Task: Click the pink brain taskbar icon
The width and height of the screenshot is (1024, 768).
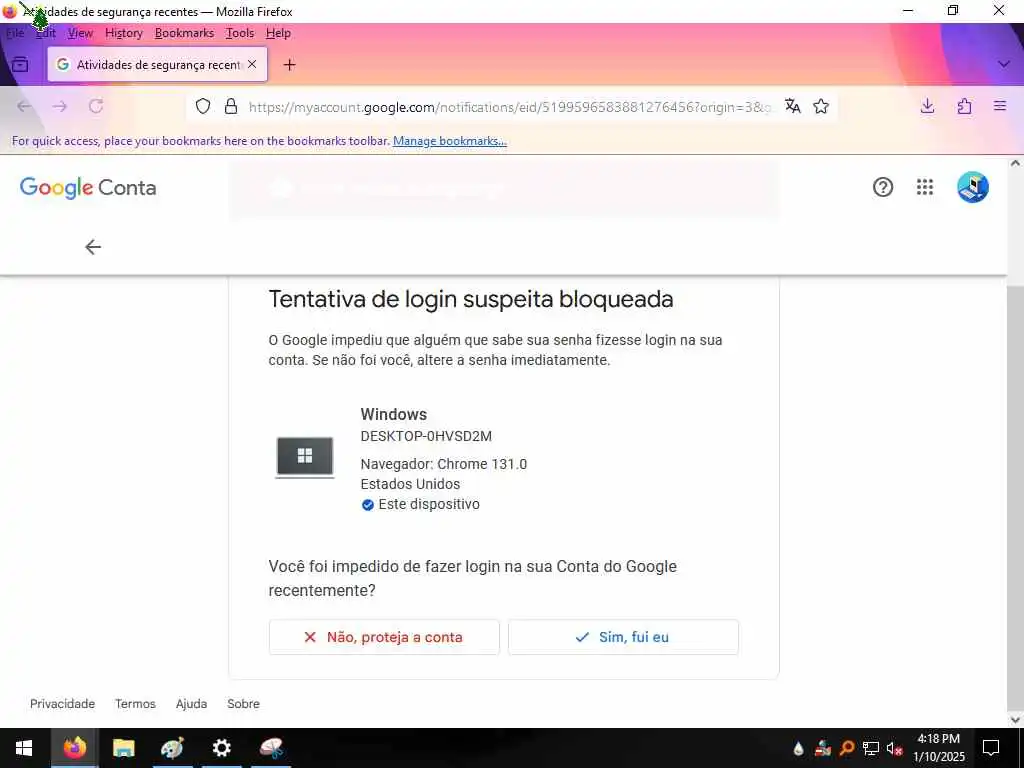Action: pos(271,748)
